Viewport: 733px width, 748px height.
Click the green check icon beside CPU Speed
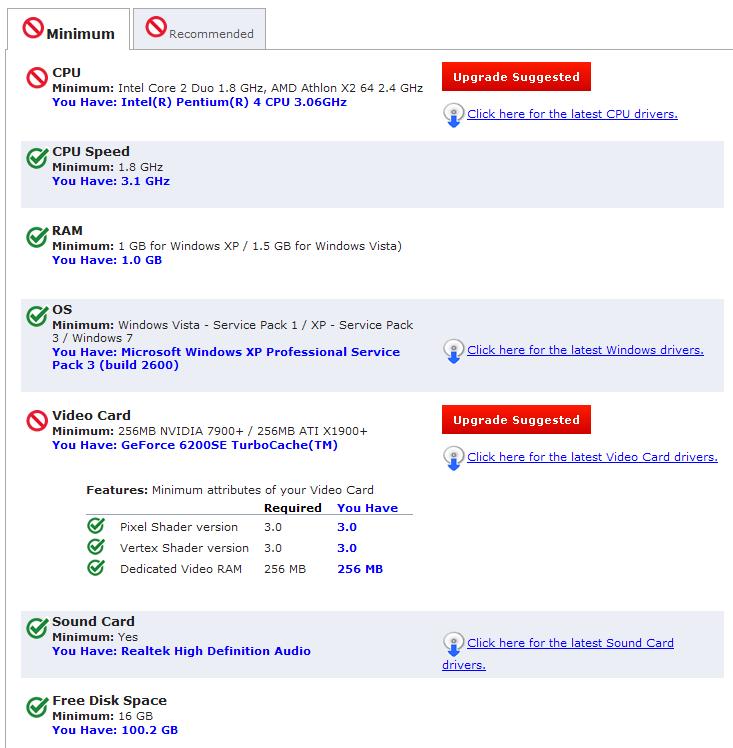(x=37, y=157)
